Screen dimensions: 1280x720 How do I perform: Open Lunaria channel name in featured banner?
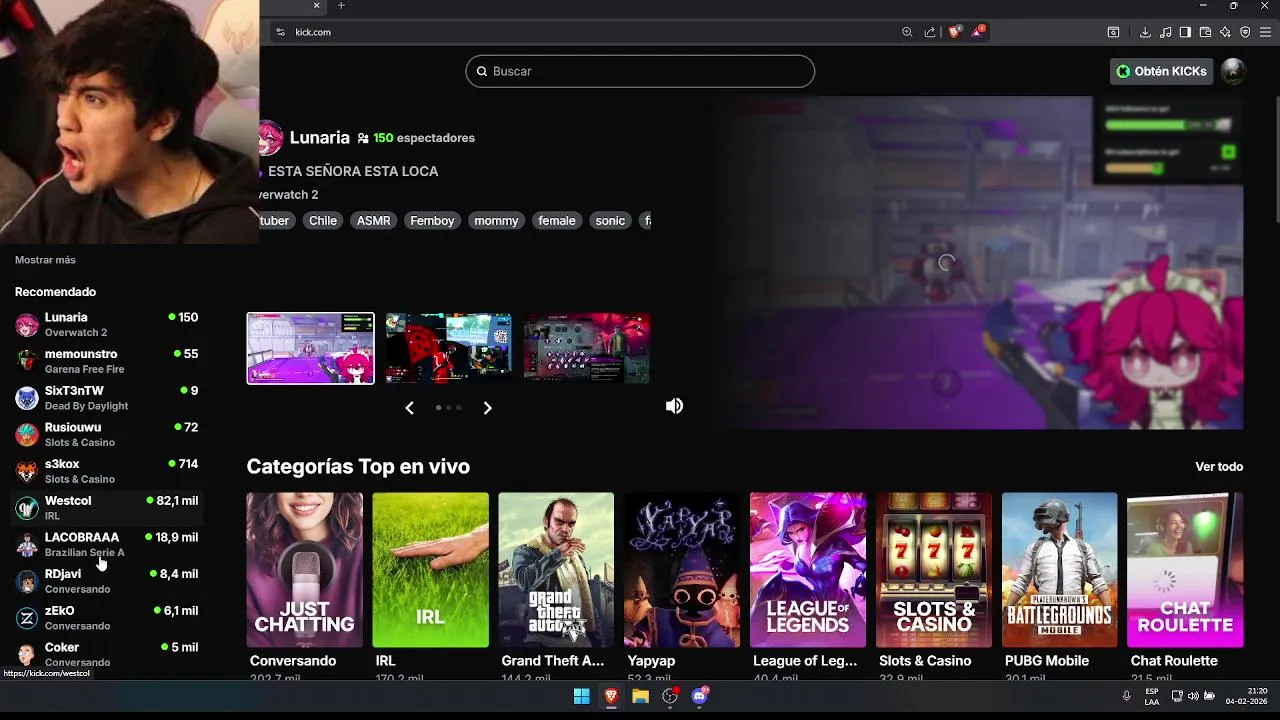tap(320, 138)
